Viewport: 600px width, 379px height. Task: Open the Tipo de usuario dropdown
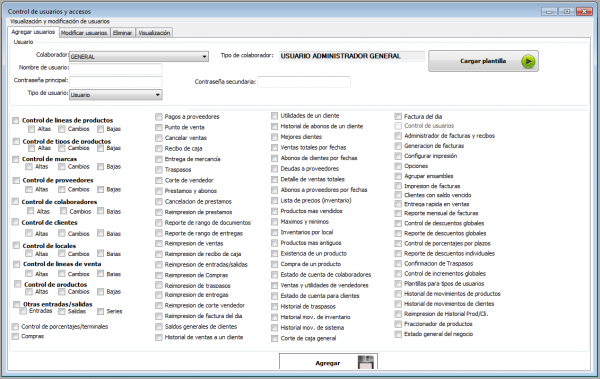pyautogui.click(x=116, y=95)
